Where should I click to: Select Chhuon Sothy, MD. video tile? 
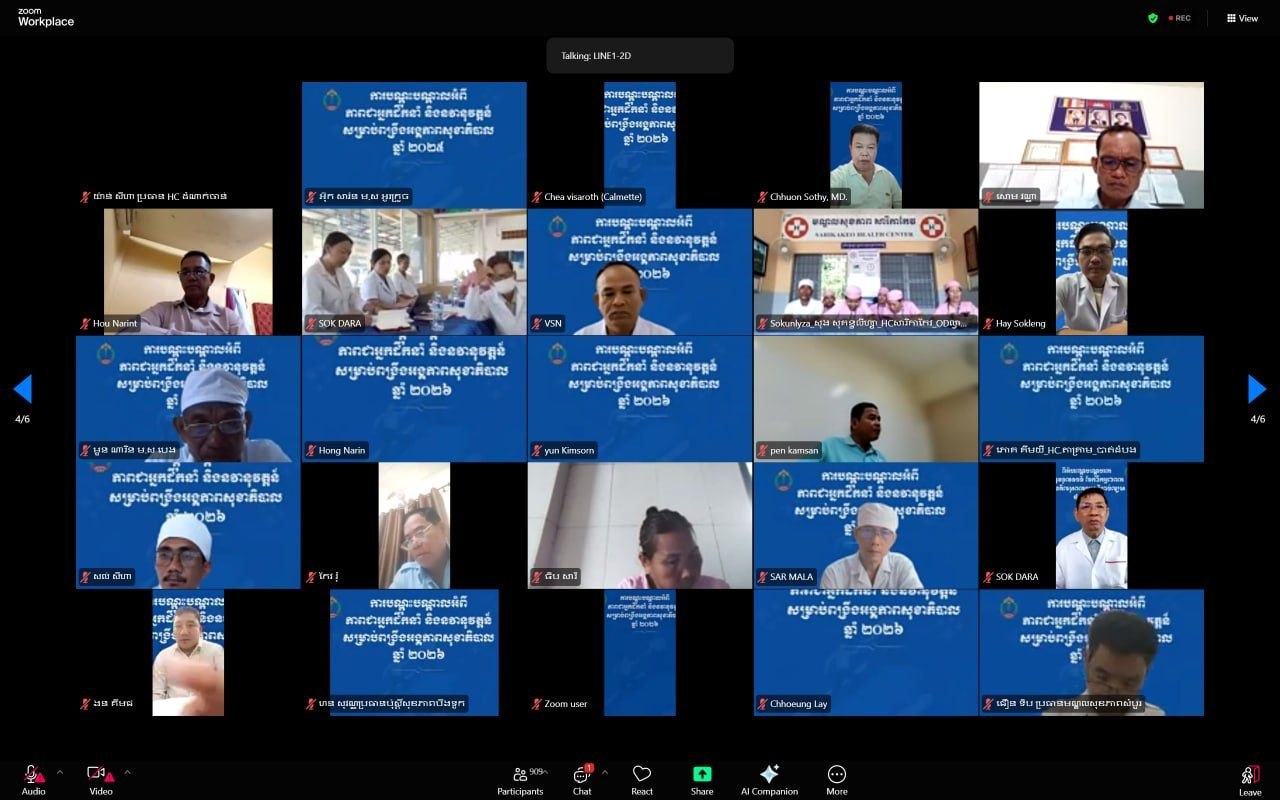point(866,145)
